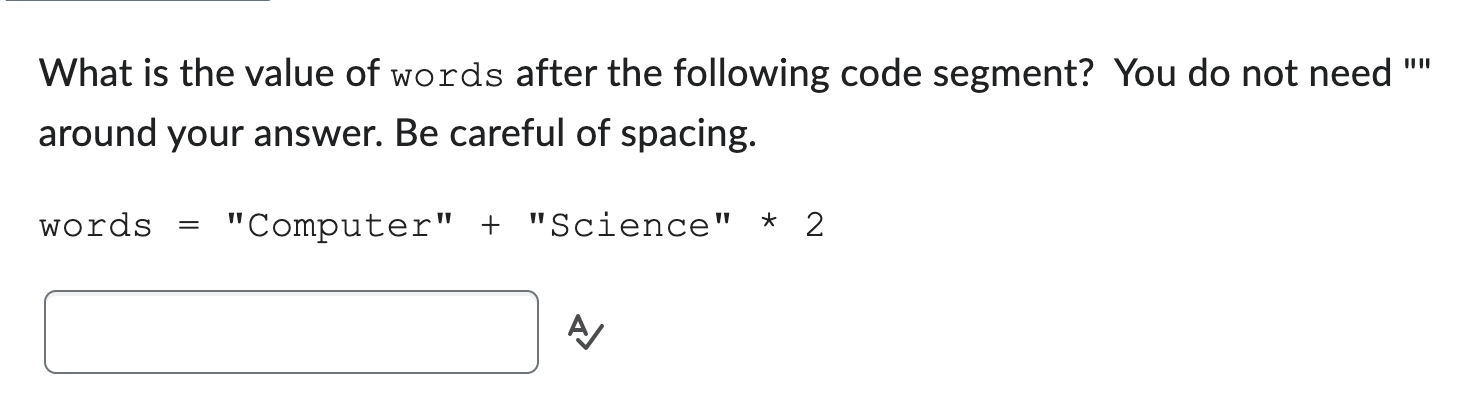Click the gray divider line at top left

(135, 1)
